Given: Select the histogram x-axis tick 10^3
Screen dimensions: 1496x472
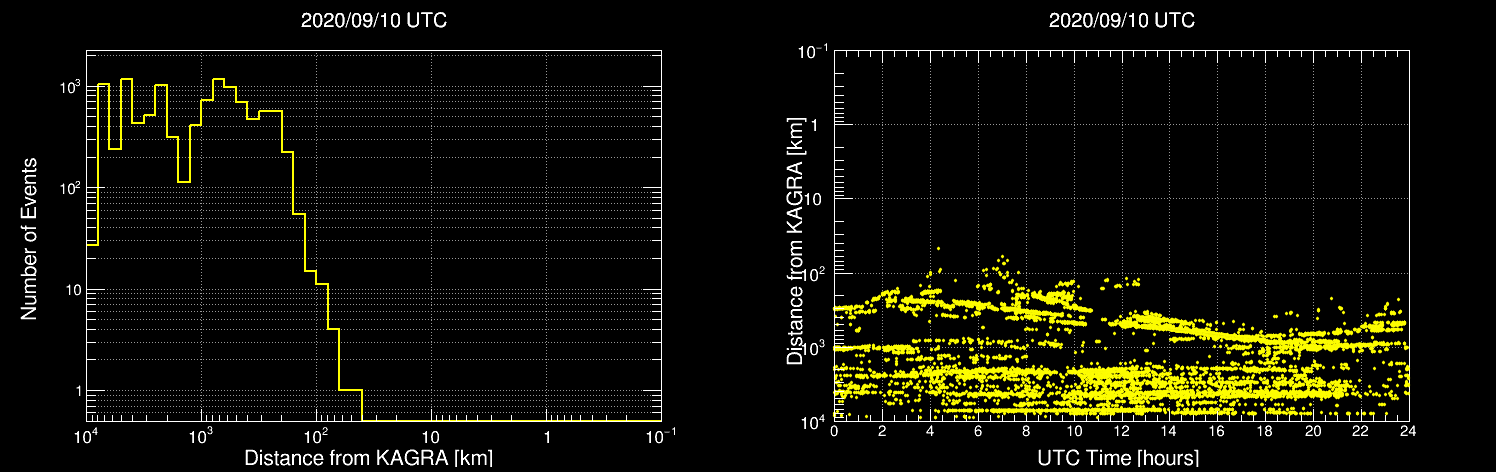Looking at the screenshot, I should tap(202, 436).
